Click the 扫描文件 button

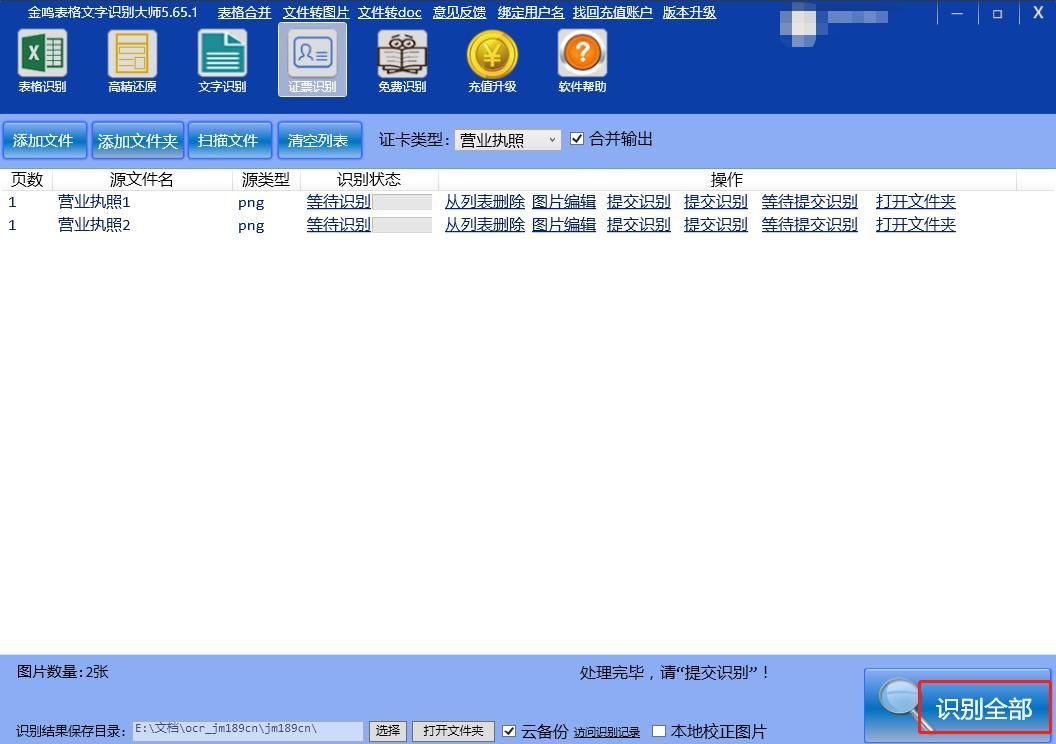point(229,140)
